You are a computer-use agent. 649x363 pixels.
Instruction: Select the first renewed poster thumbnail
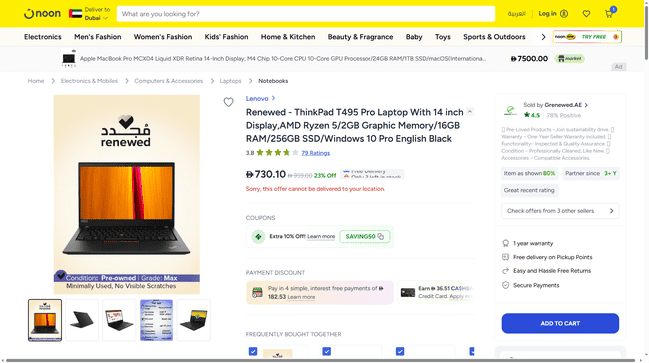click(x=45, y=320)
